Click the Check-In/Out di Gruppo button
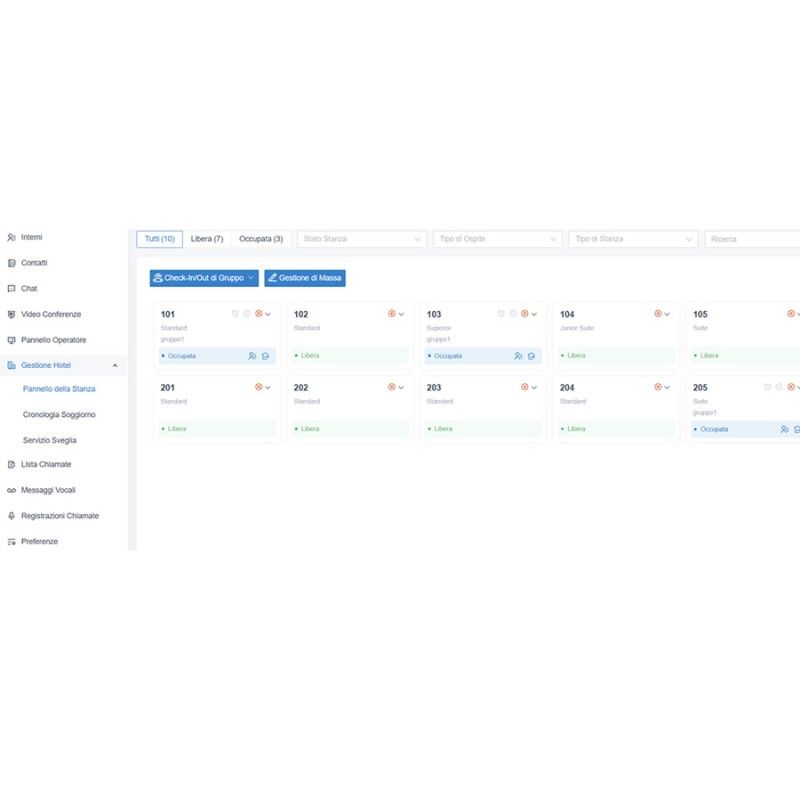 (204, 278)
